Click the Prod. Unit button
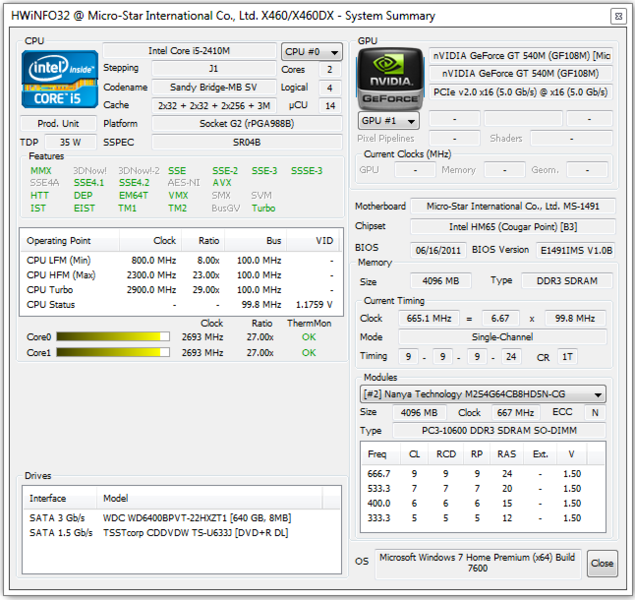This screenshot has width=635, height=600. 58,123
